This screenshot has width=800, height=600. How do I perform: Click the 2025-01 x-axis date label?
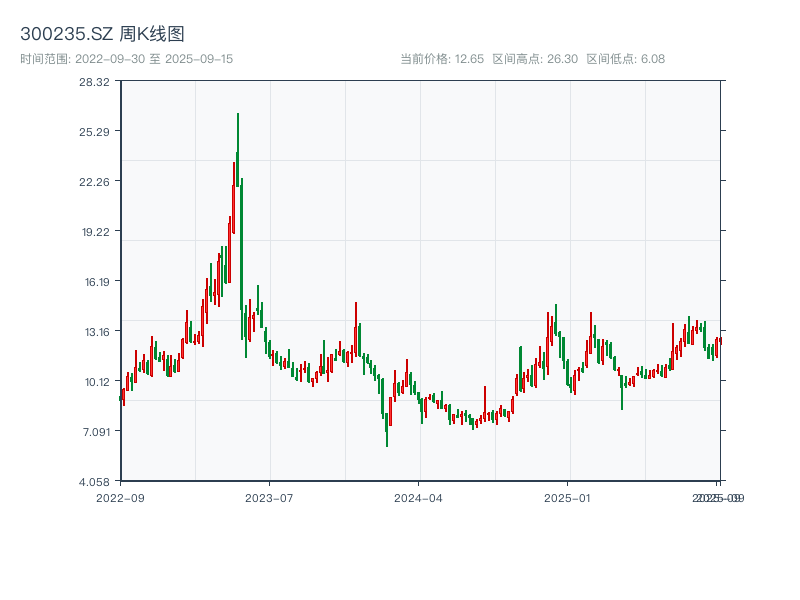coord(569,497)
